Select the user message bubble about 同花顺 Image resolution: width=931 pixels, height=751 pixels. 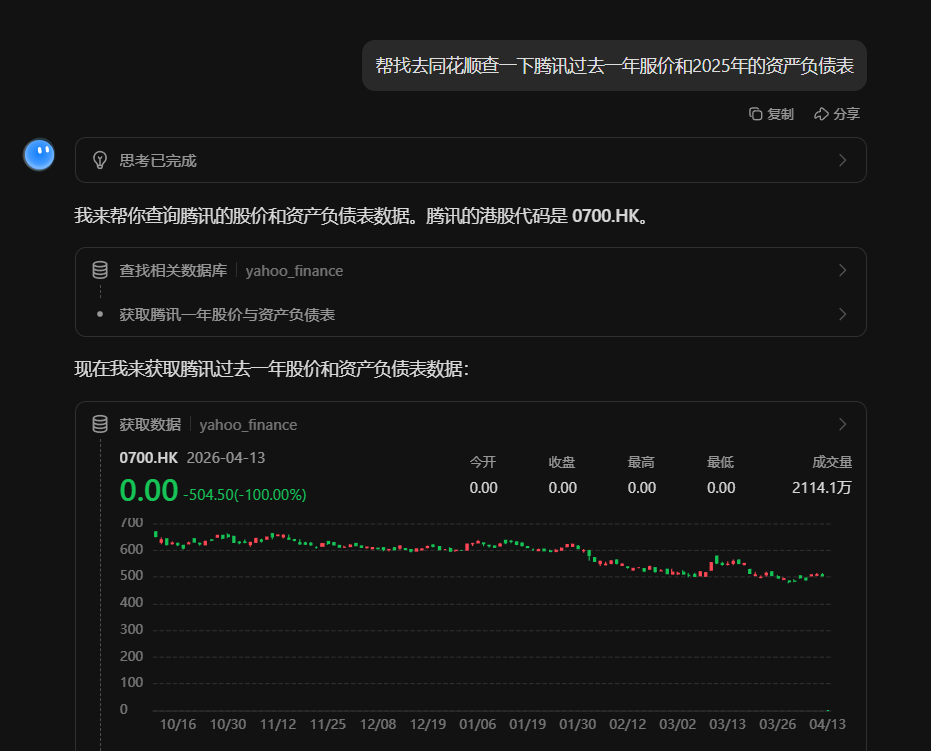pos(614,65)
